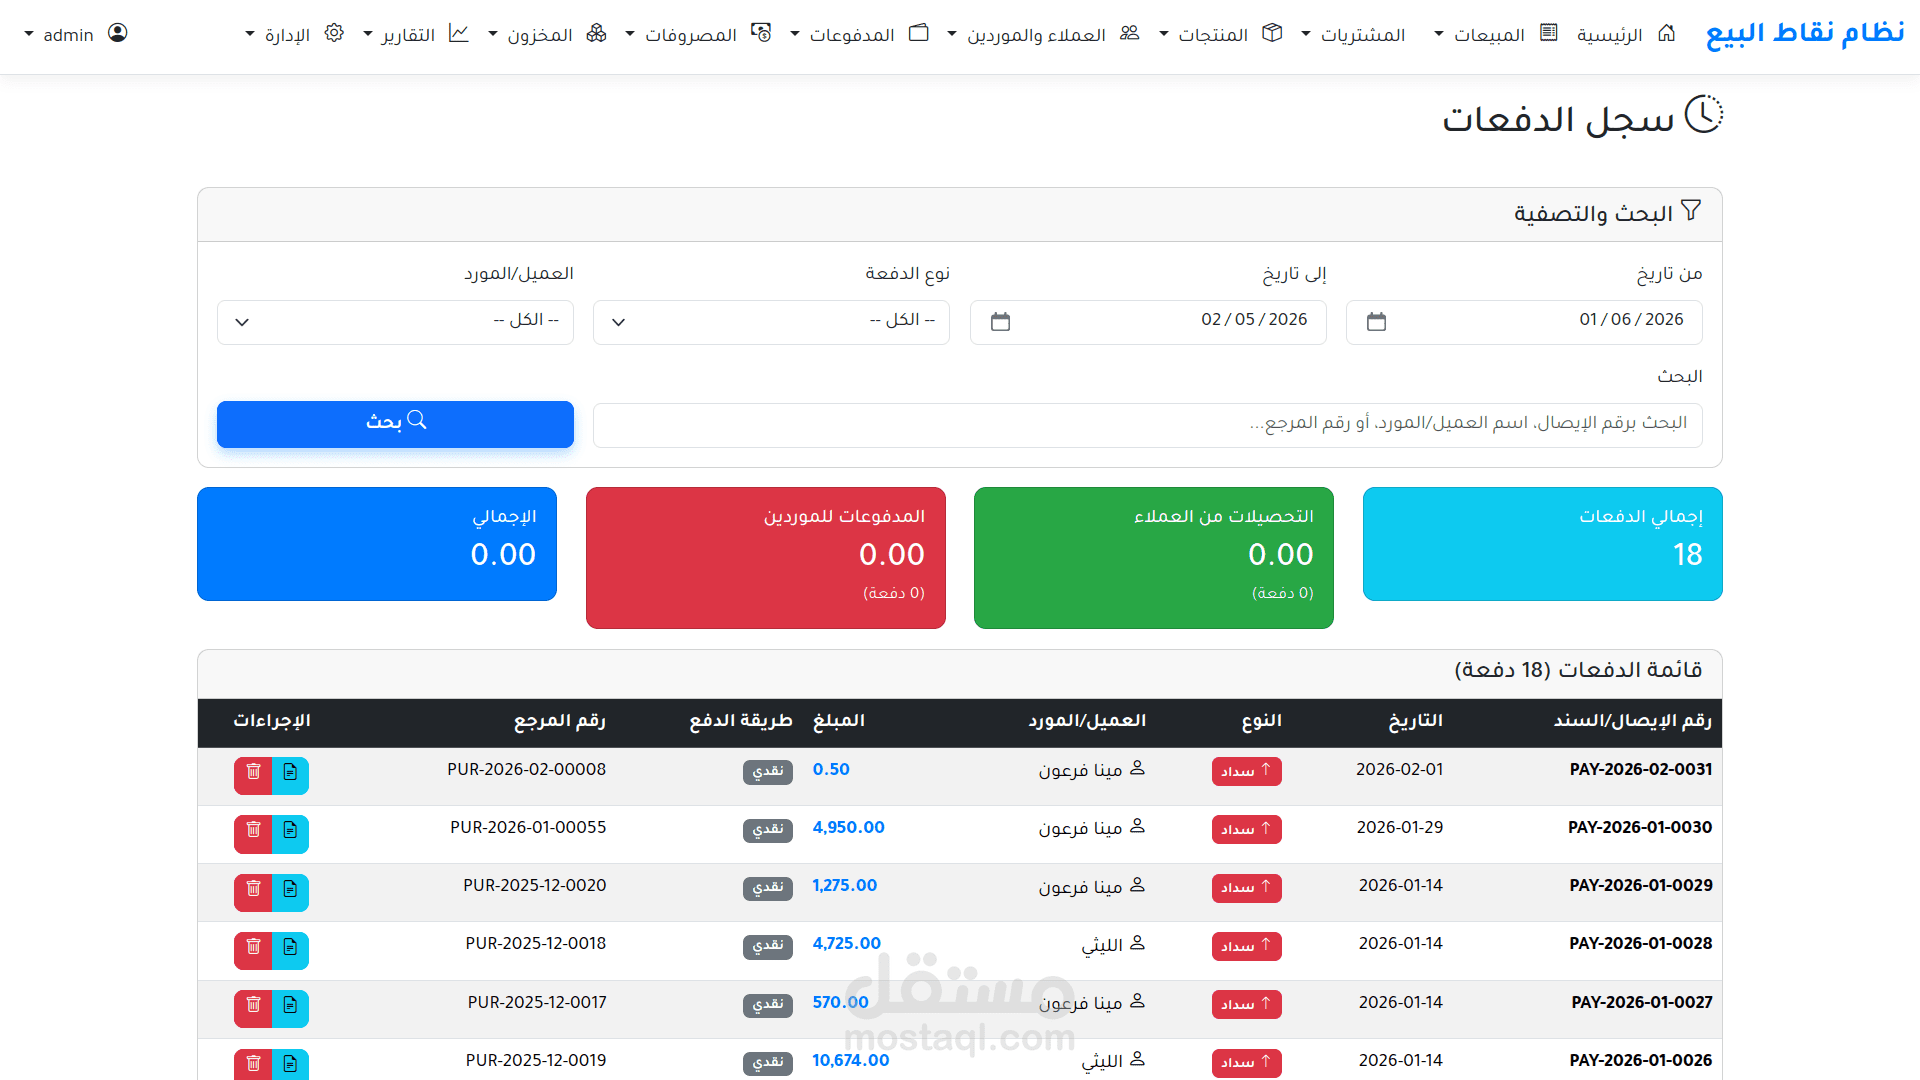Open calendar picker for إلى تاريخ field

pyautogui.click(x=1000, y=322)
